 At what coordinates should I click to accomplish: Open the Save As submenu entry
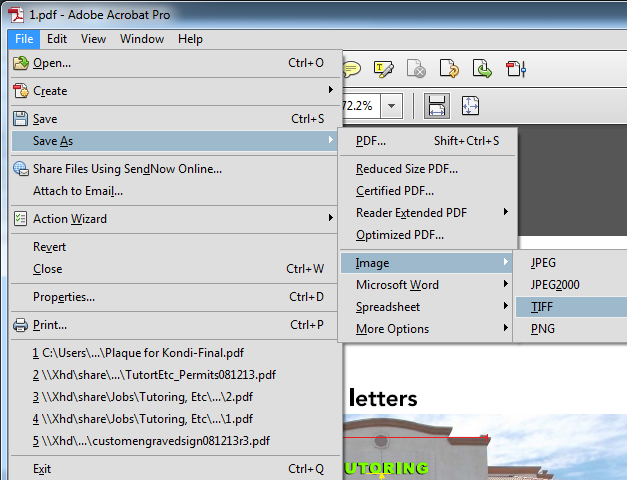tap(174, 141)
